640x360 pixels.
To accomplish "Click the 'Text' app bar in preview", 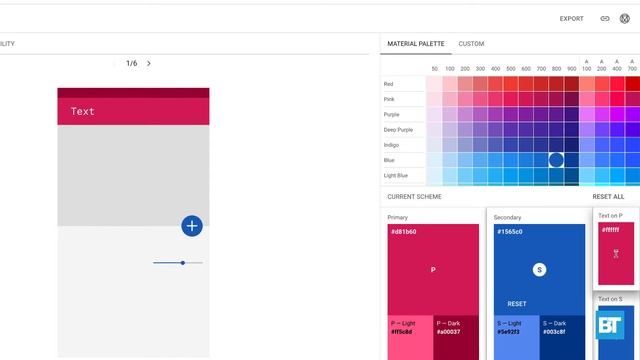I will [133, 111].
